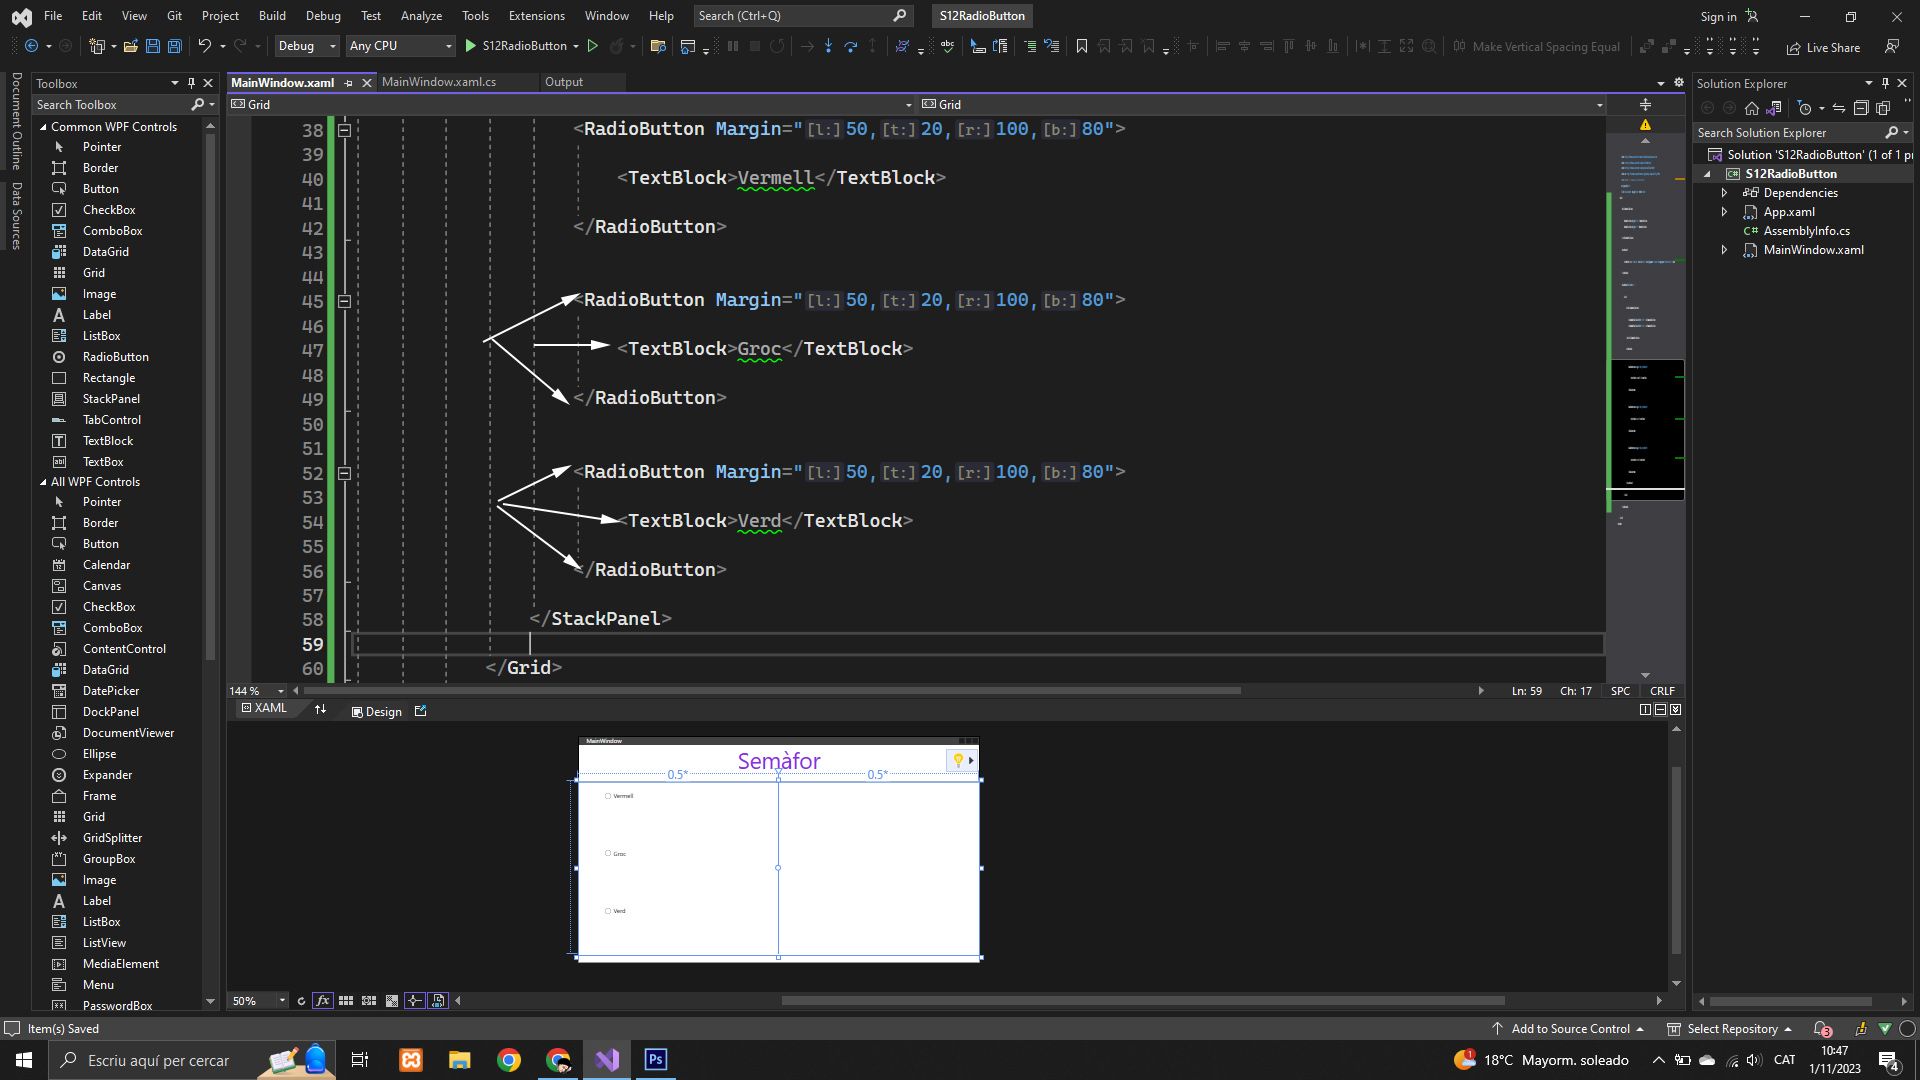
Task: Select the RadioButton control in Toolbox
Action: coord(115,357)
